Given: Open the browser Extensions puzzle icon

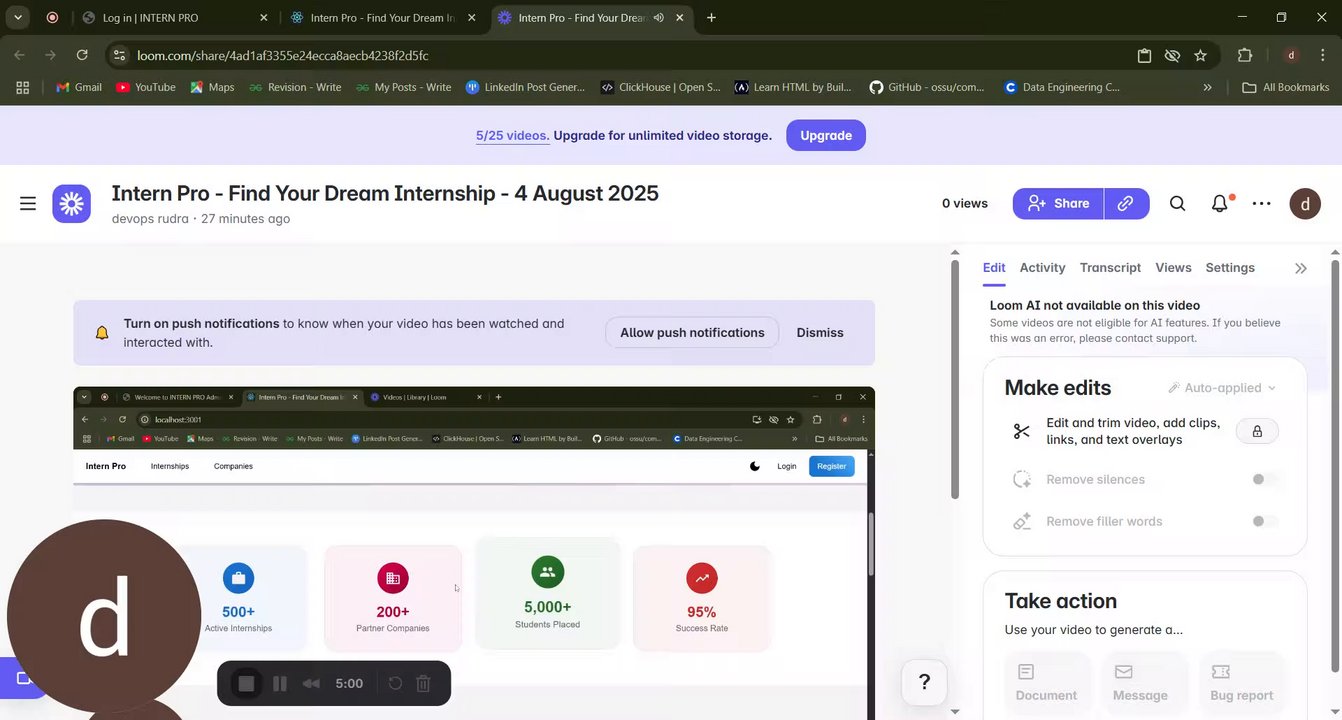Looking at the screenshot, I should pyautogui.click(x=1245, y=56).
